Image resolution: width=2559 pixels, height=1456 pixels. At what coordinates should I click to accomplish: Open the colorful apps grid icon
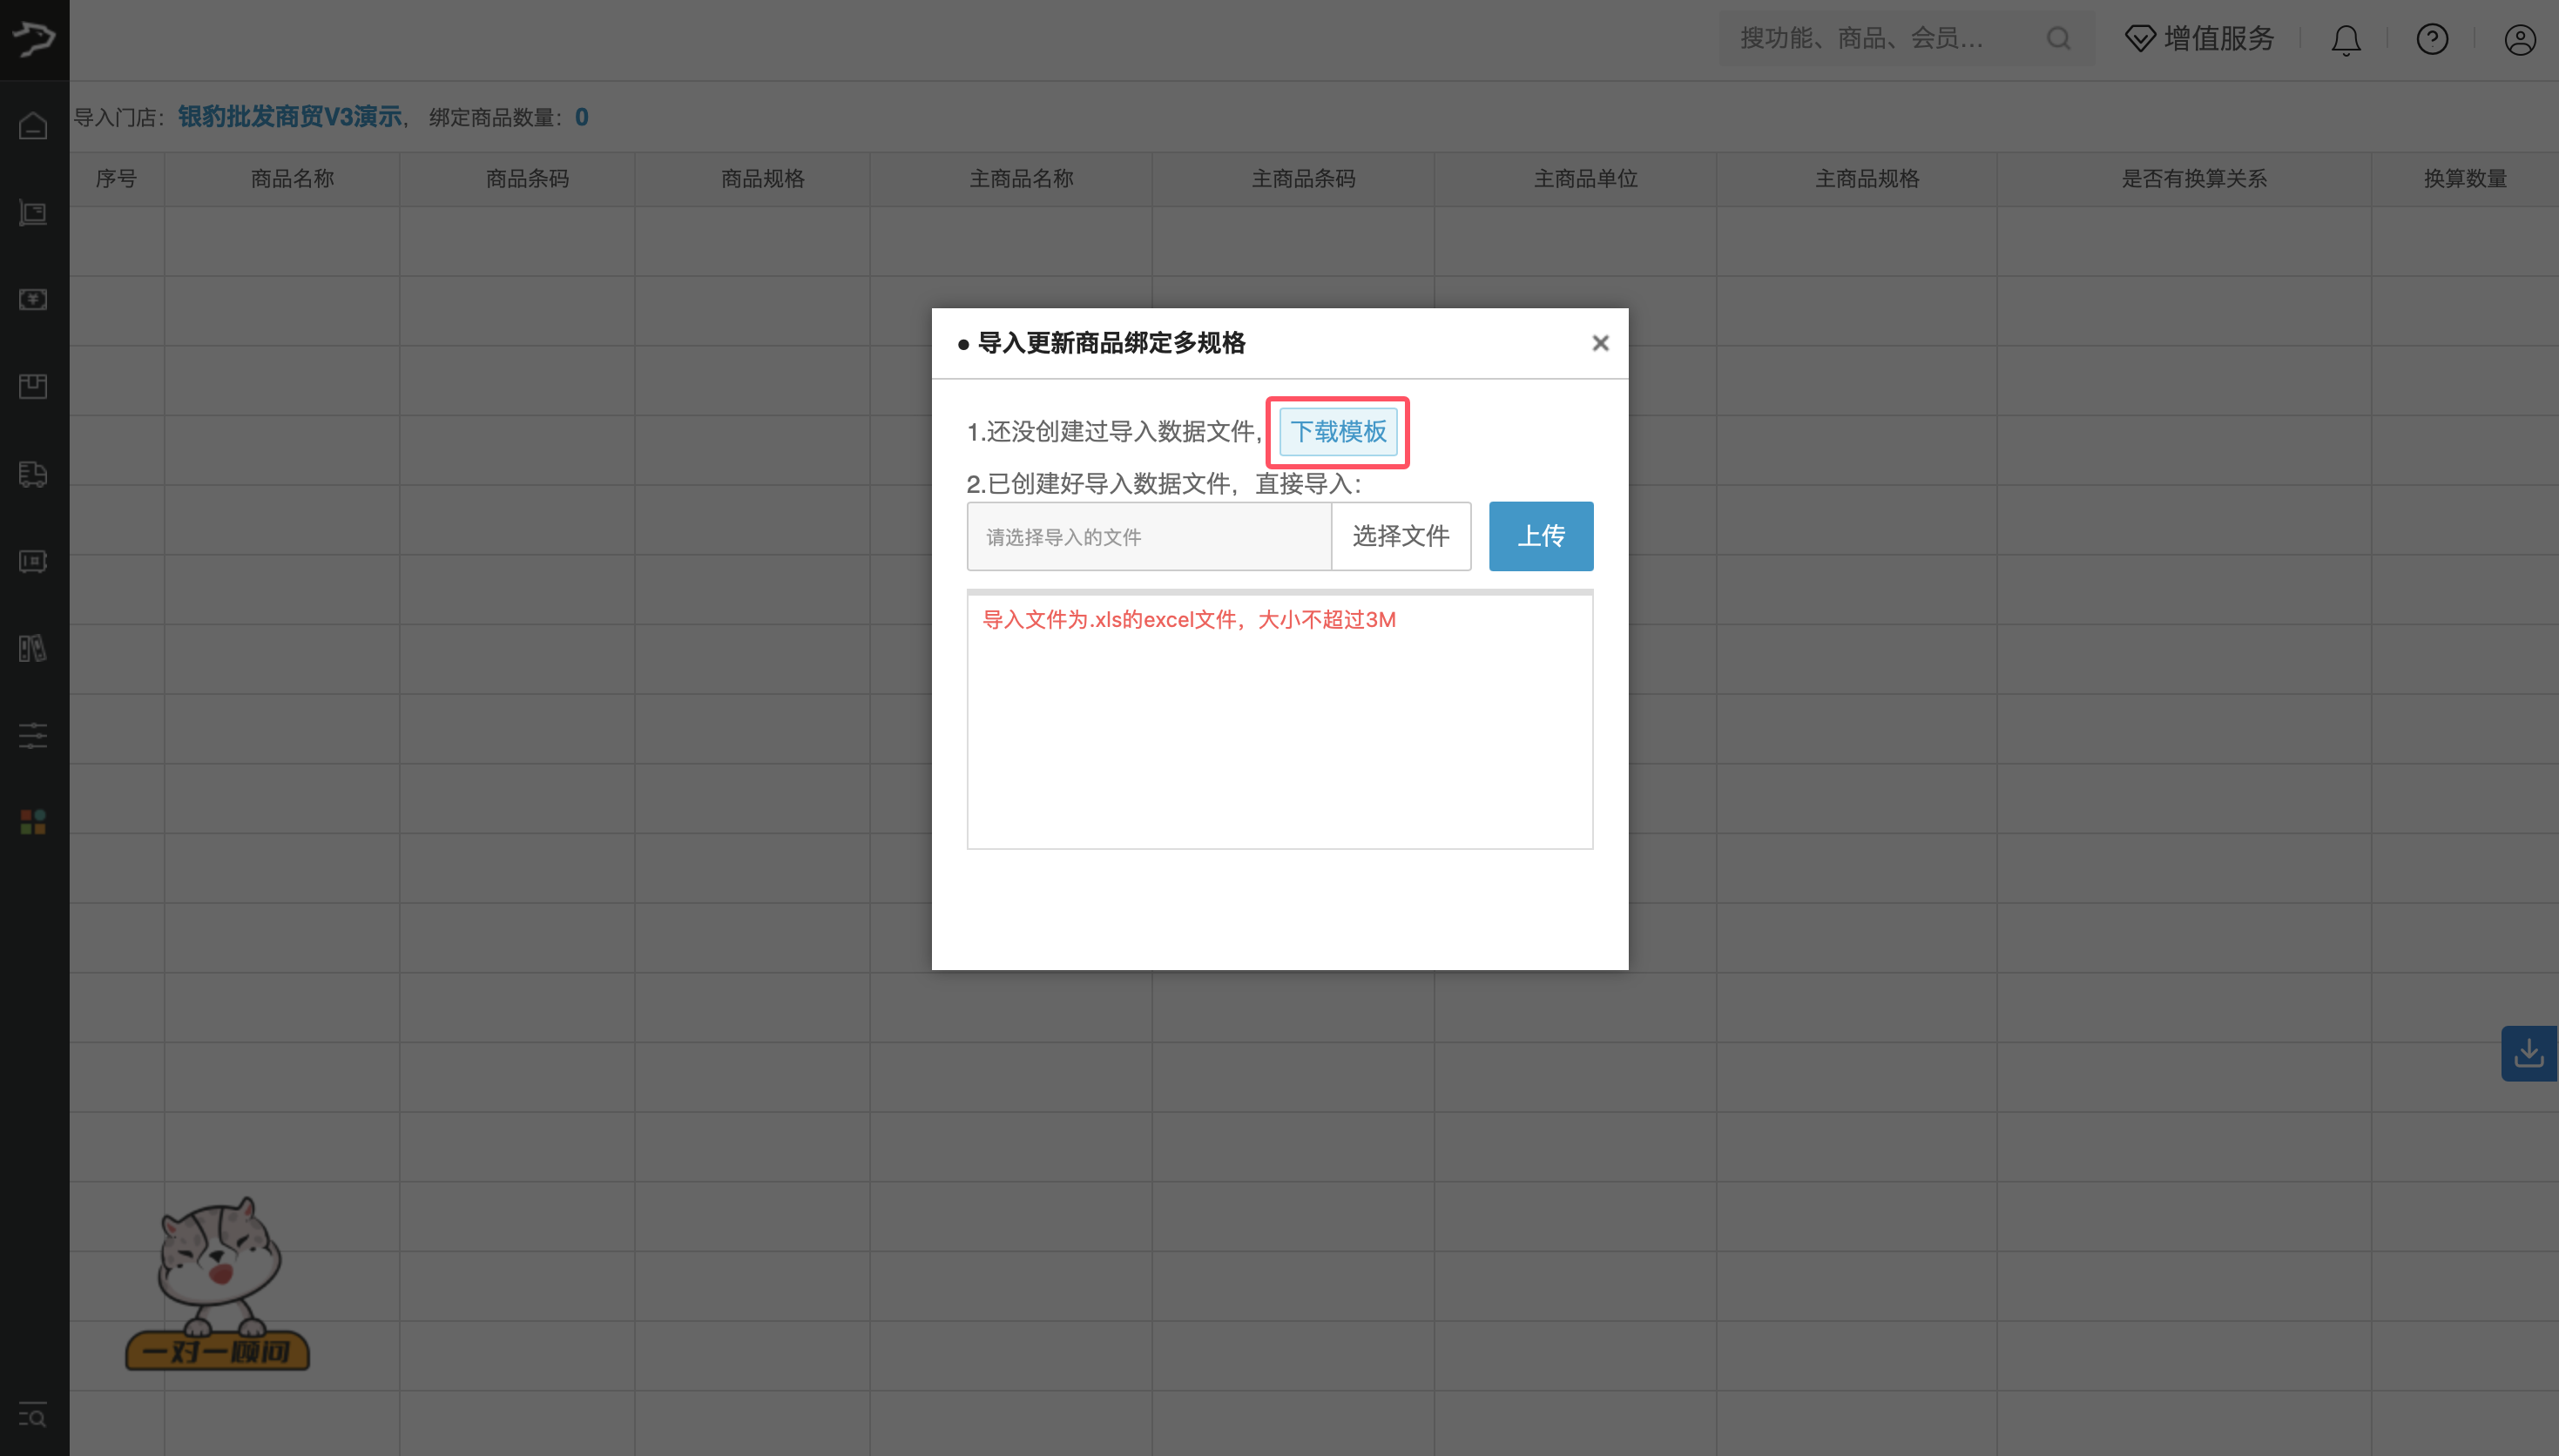pos(33,822)
